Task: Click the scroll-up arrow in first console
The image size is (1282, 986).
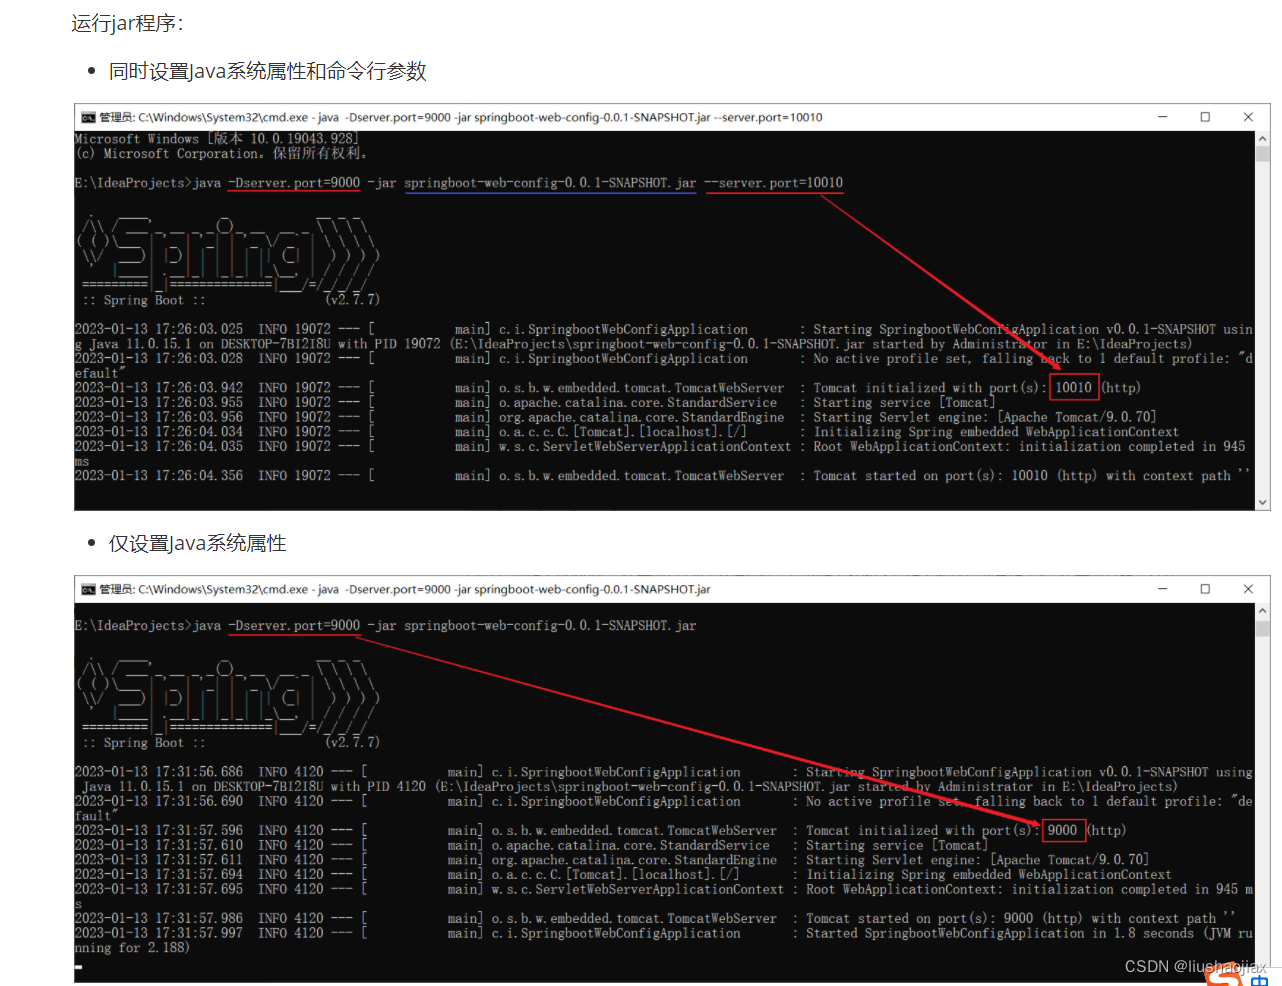Action: click(1262, 139)
